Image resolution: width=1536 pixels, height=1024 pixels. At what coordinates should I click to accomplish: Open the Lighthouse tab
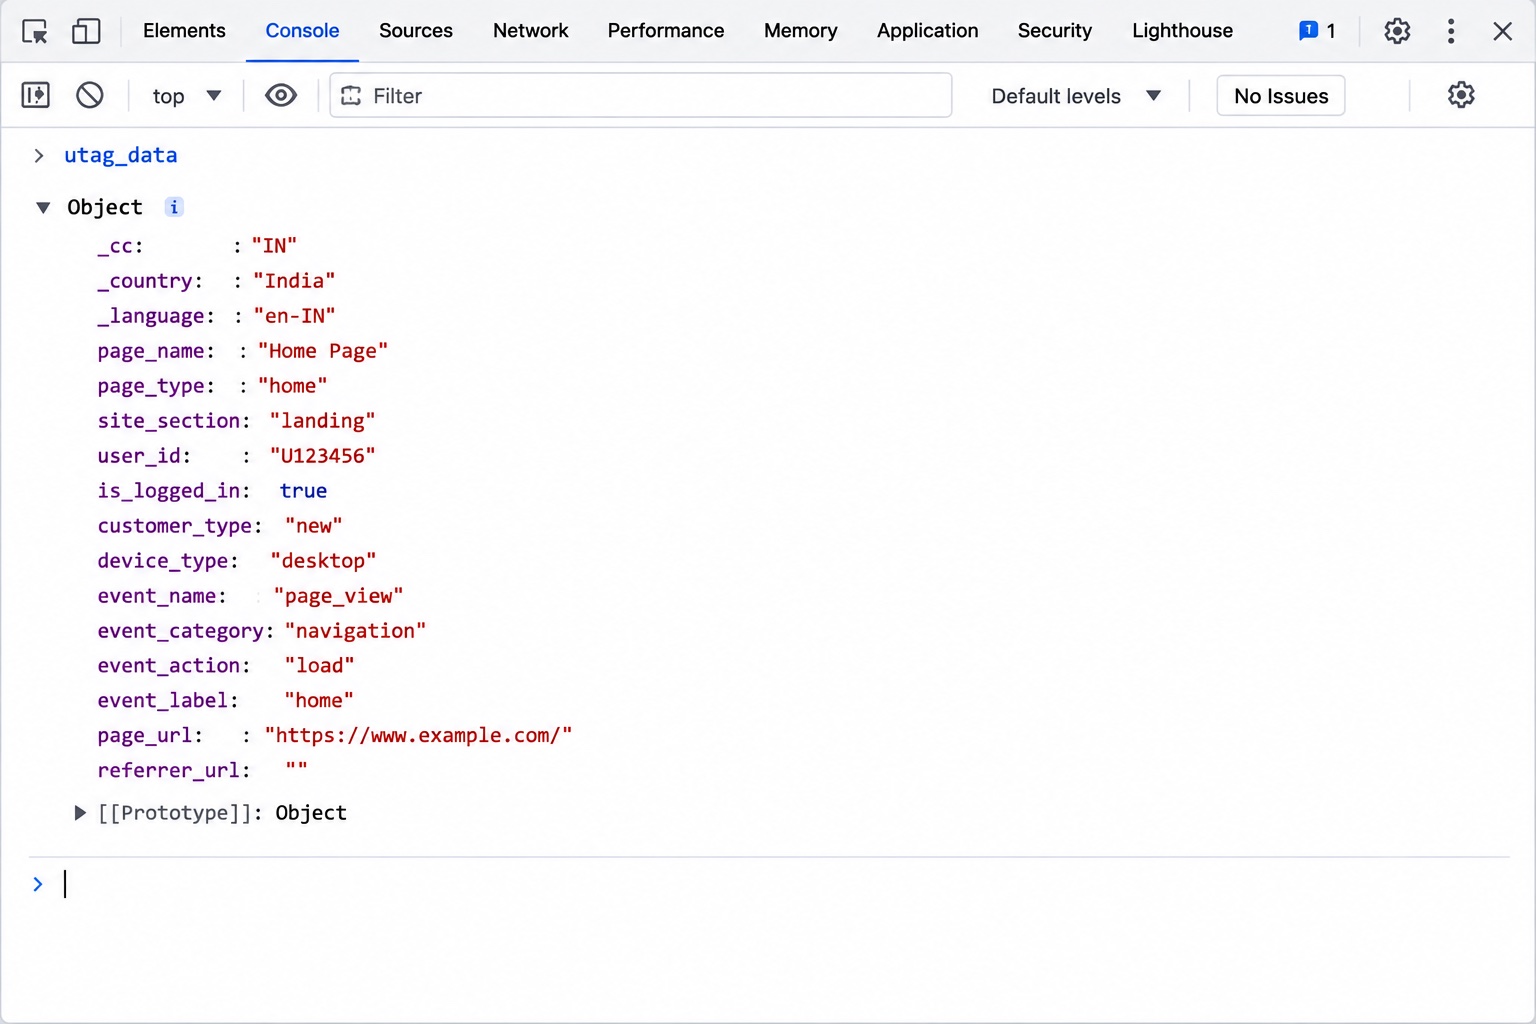tap(1182, 31)
